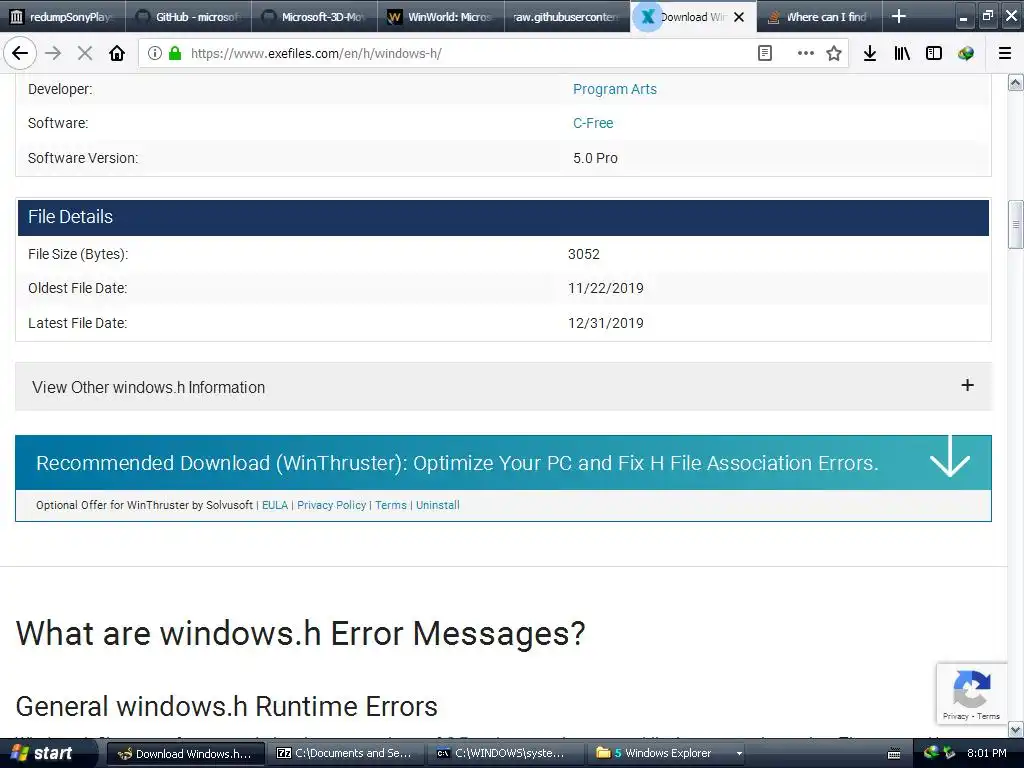
Task: Open the downloads panel
Action: pyautogui.click(x=870, y=54)
